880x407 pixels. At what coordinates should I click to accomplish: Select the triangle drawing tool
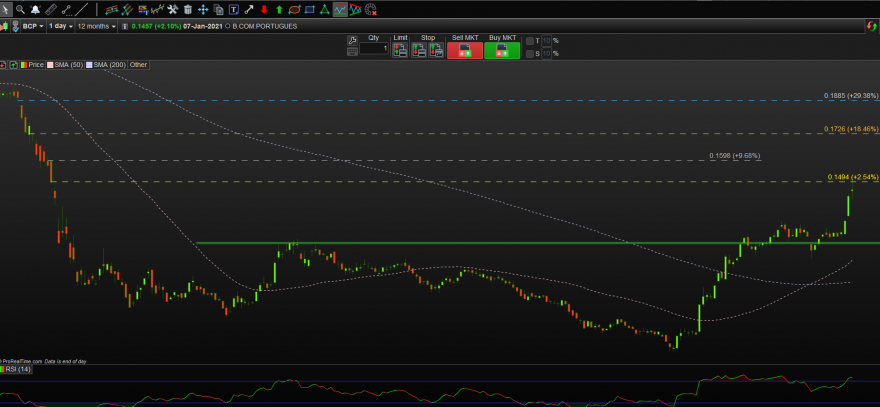tap(324, 9)
